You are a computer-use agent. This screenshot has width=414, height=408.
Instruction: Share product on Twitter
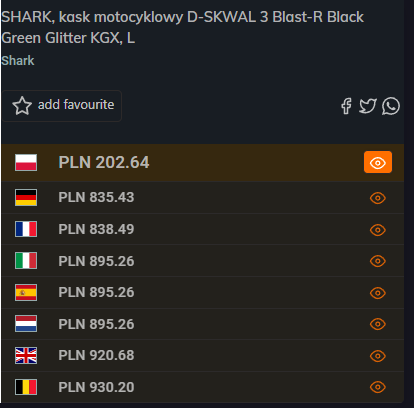(x=368, y=106)
